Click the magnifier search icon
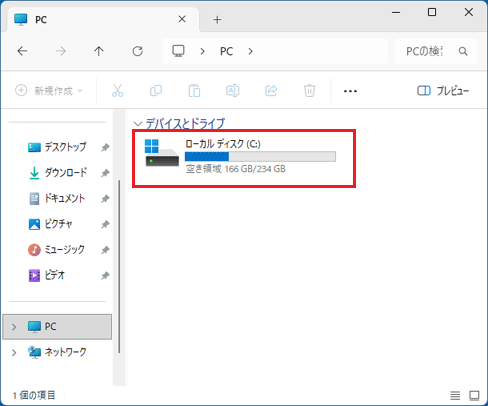The height and width of the screenshot is (406, 488). [463, 51]
